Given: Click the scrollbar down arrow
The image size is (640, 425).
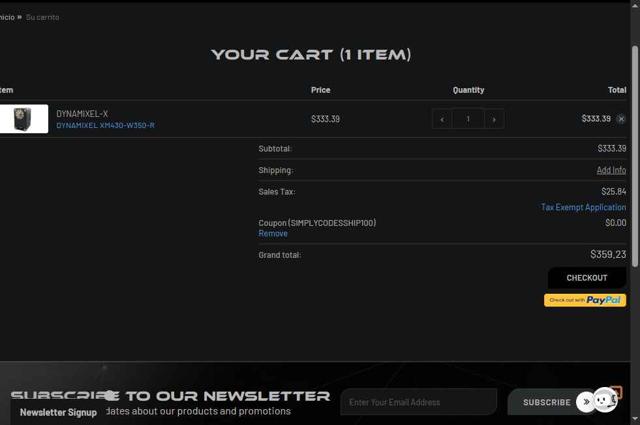Looking at the screenshot, I should 635,420.
